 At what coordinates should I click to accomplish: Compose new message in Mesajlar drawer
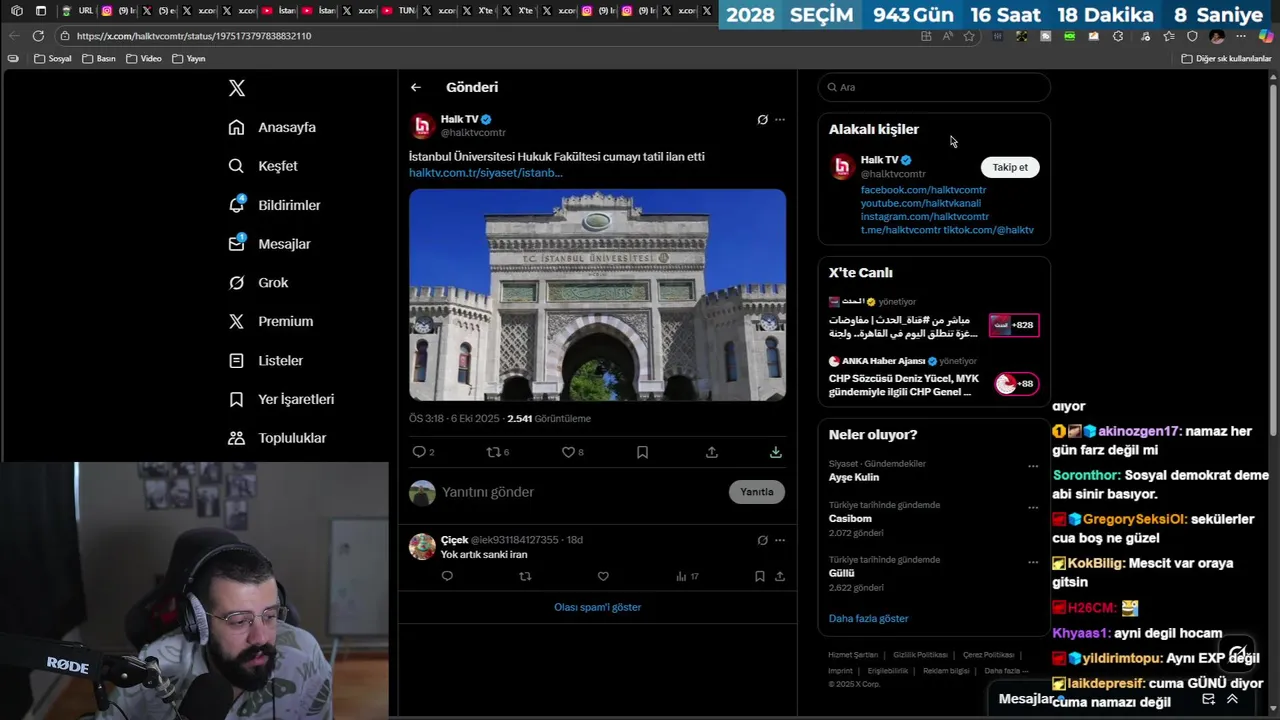1208,699
